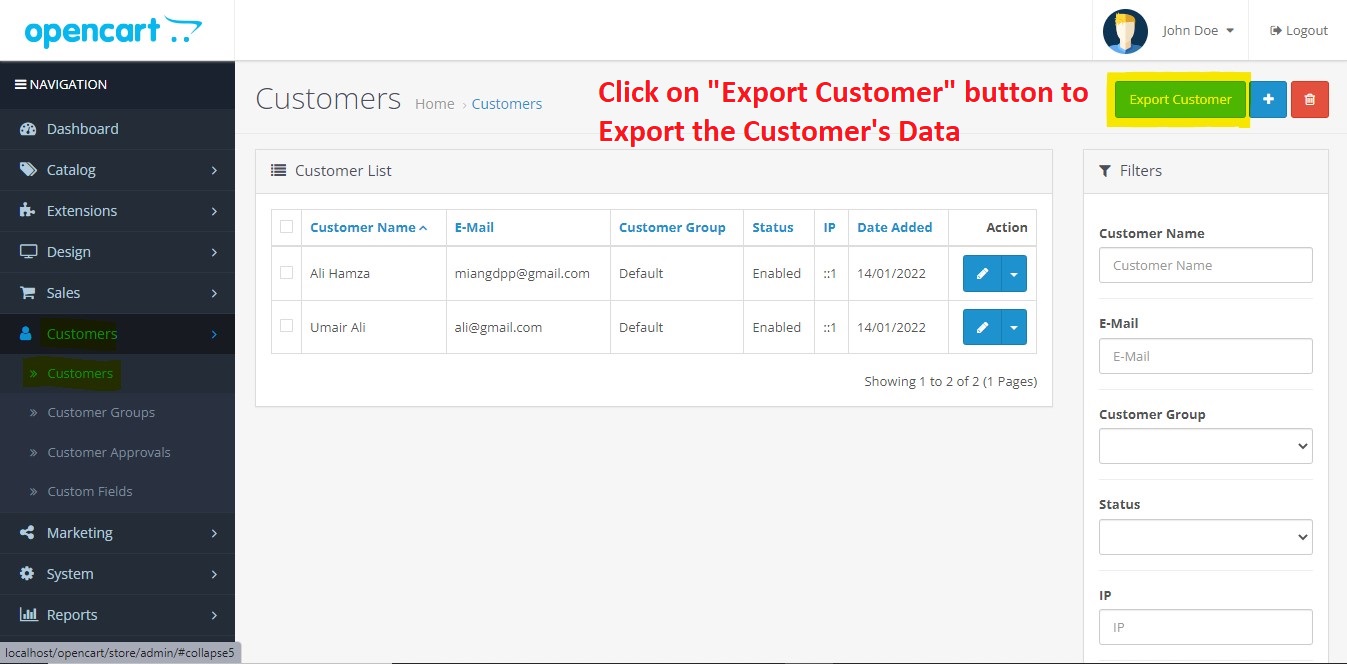Image resolution: width=1347 pixels, height=664 pixels.
Task: Open the action dropdown for Ali Hamza
Action: tap(1014, 273)
